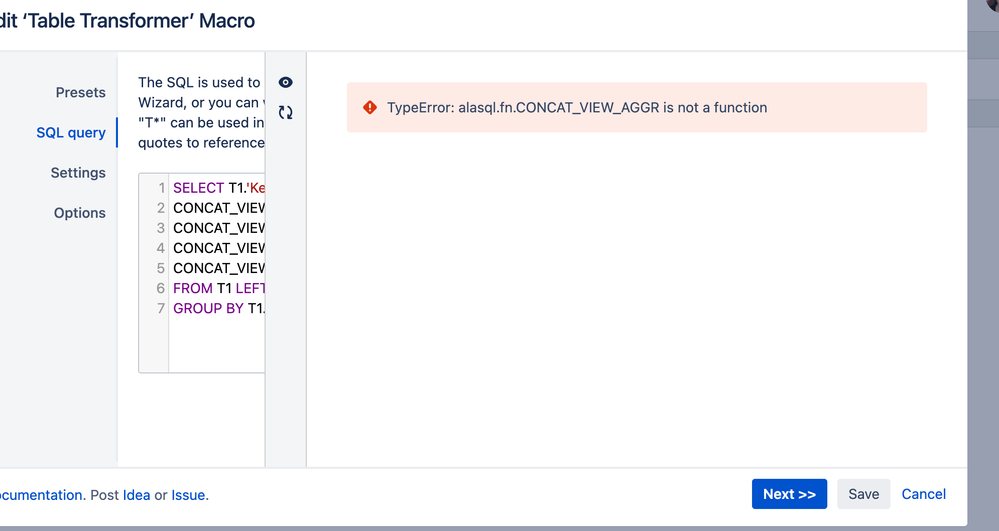Open the Issue link
Viewport: 999px width, 531px height.
click(x=188, y=495)
